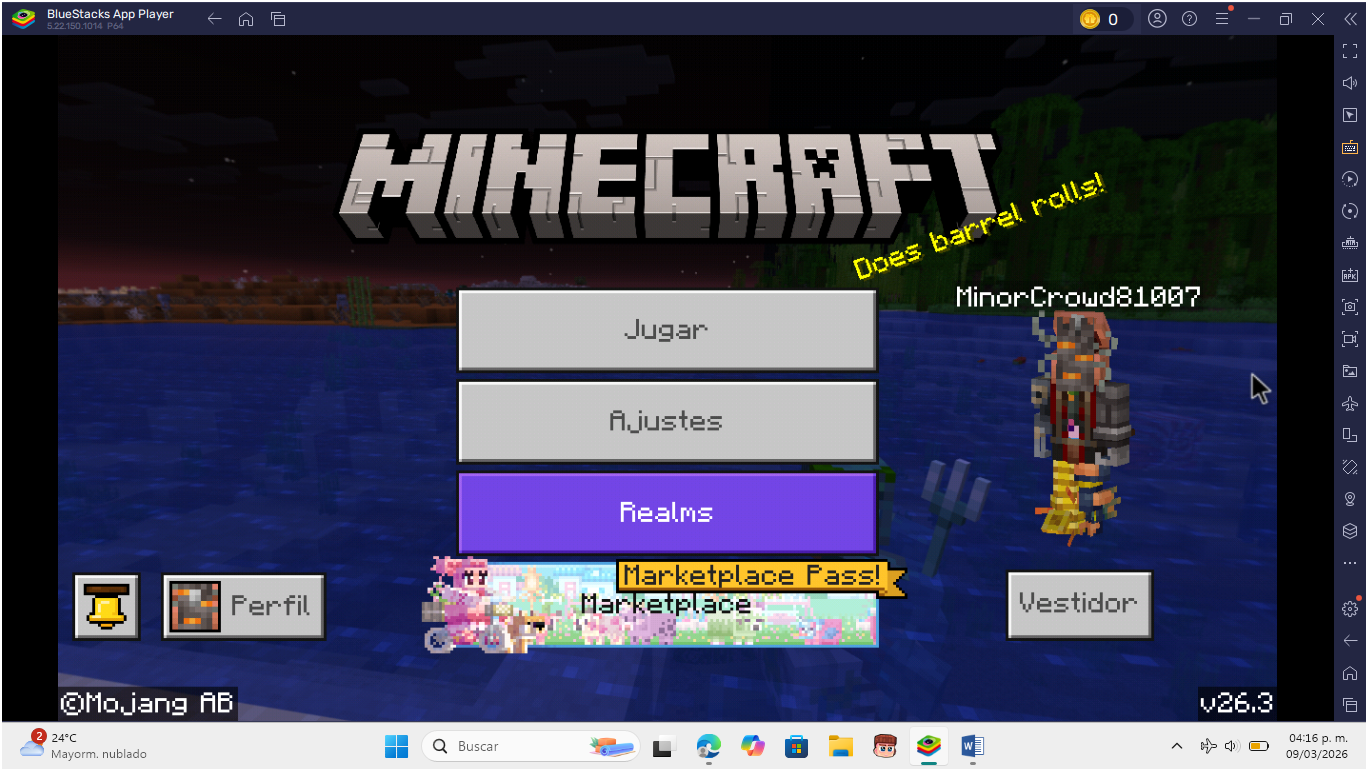
Task: Click the install APK icon
Action: 1350,275
